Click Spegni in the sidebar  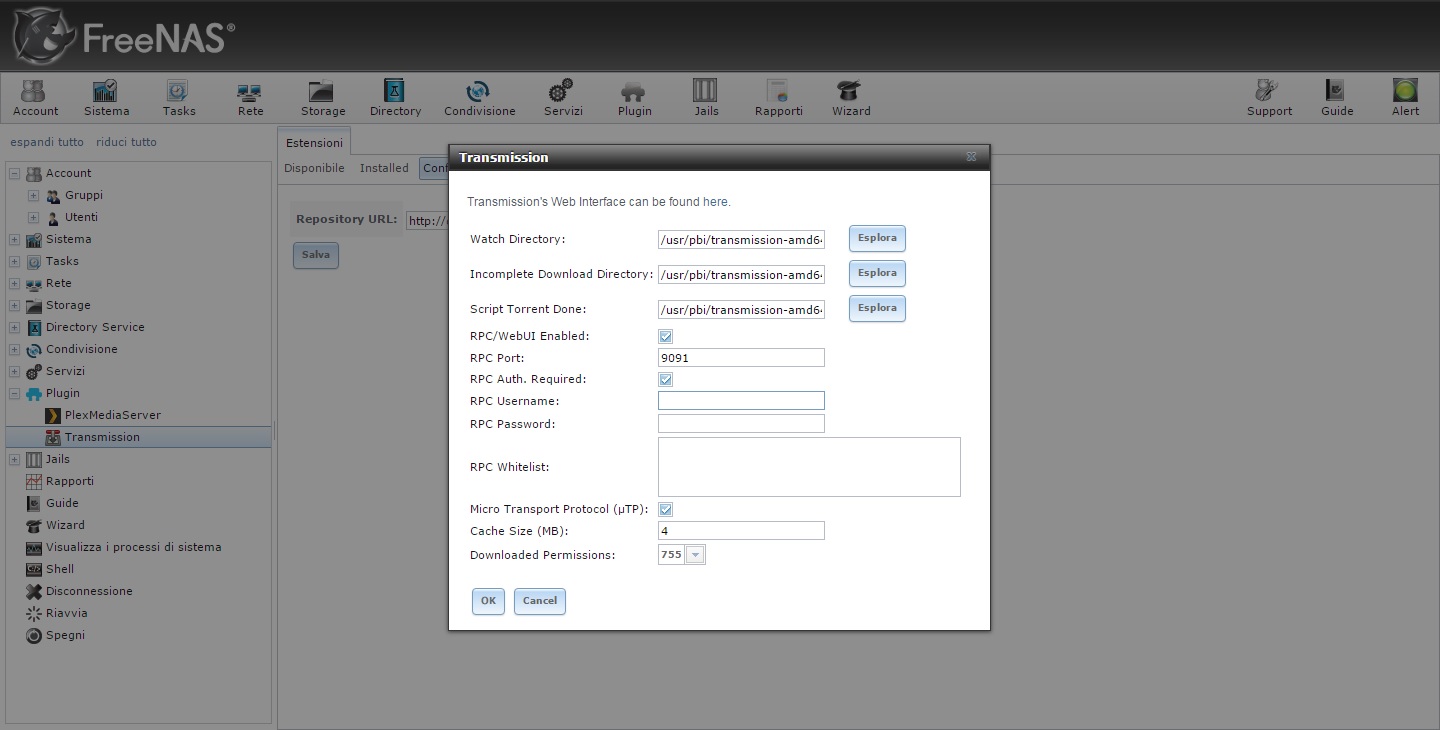[x=65, y=635]
